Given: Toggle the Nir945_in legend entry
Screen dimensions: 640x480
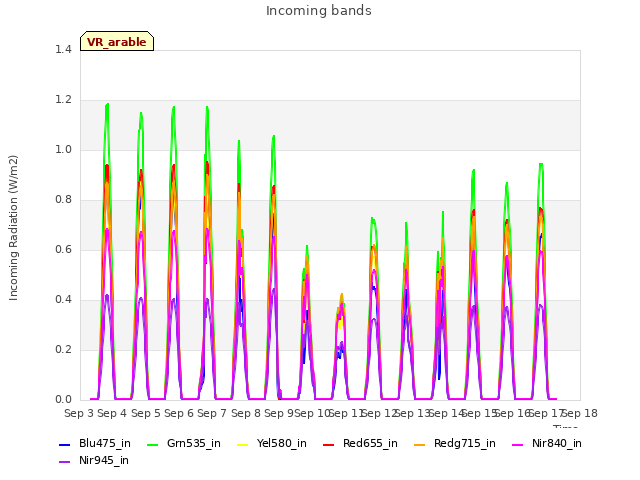Looking at the screenshot, I should [94, 460].
